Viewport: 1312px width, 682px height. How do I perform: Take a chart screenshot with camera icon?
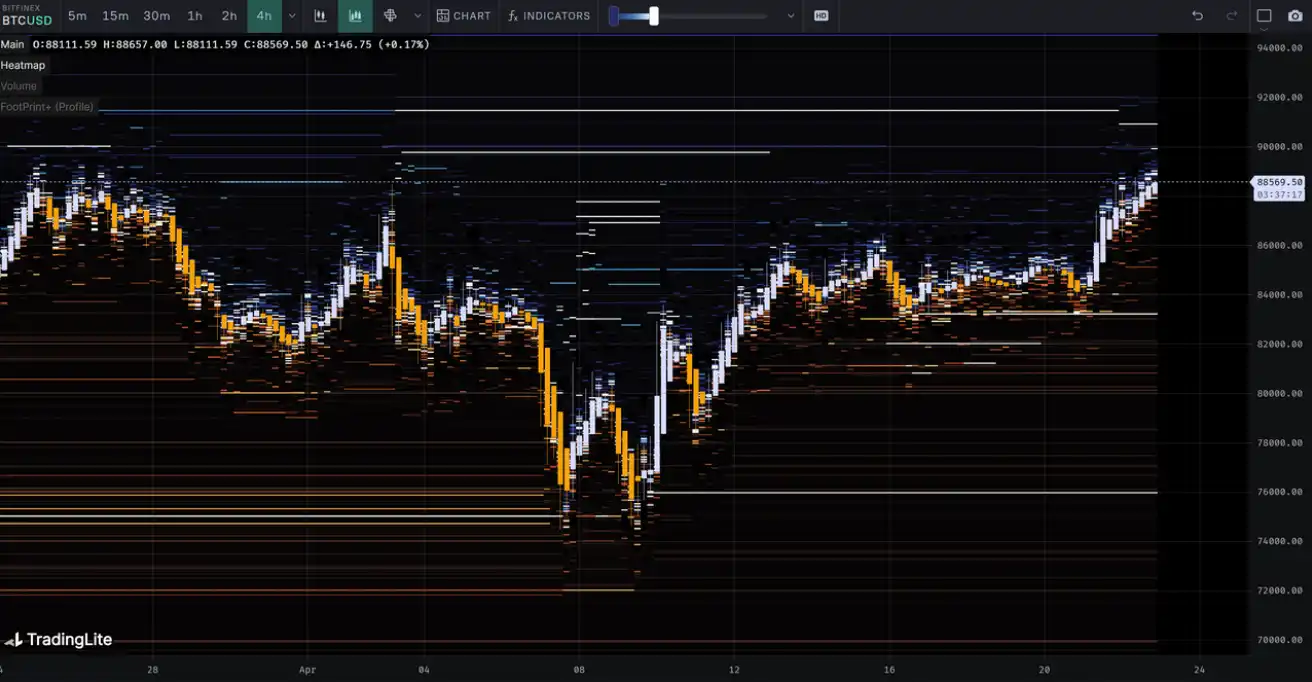1295,16
